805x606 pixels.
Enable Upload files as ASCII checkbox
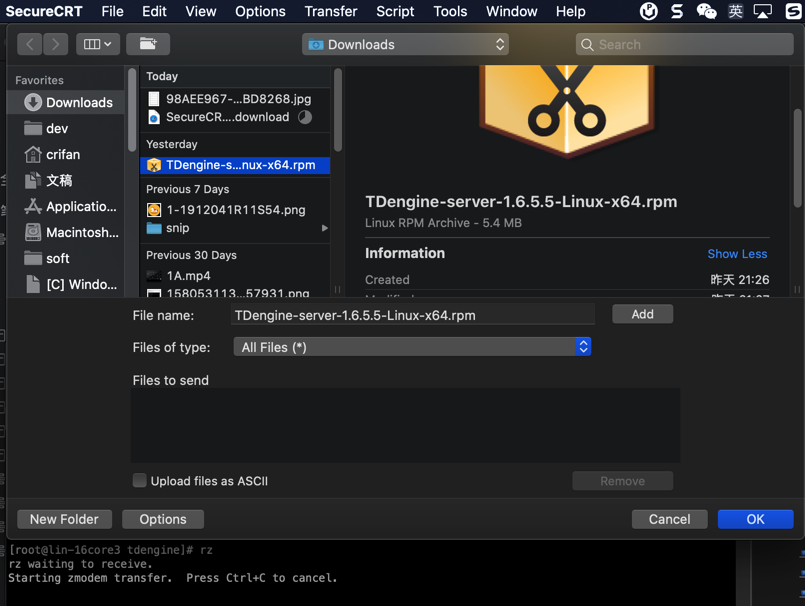click(140, 481)
